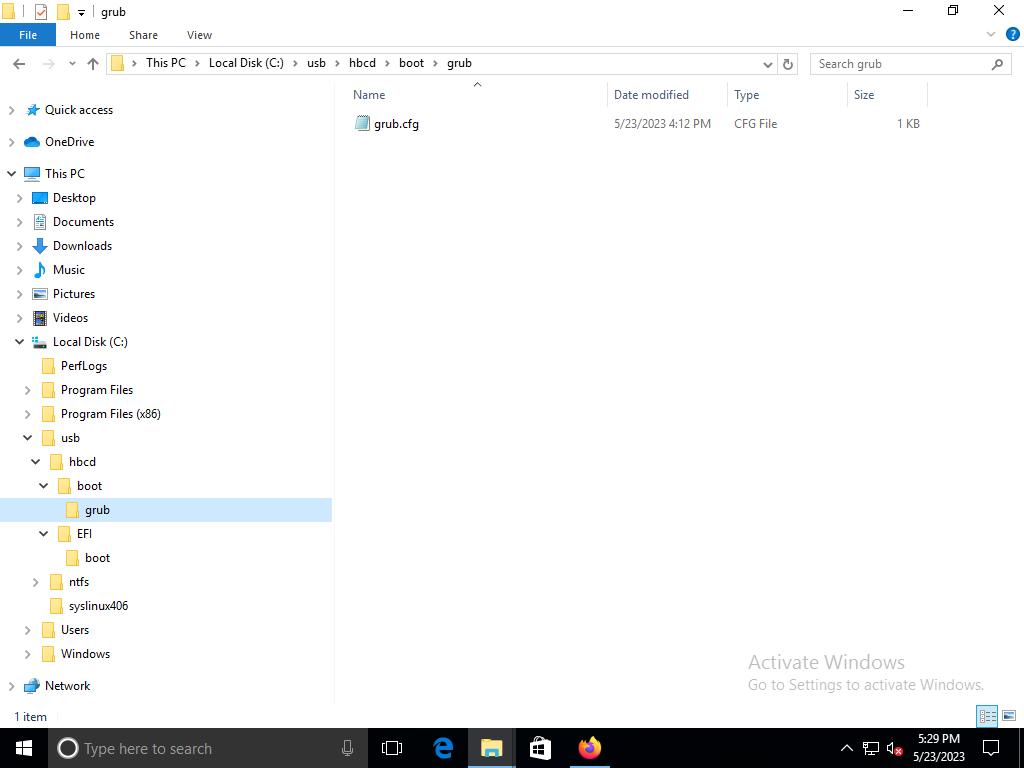Open the recent locations dropdown arrow
This screenshot has height=768, width=1024.
pyautogui.click(x=72, y=64)
